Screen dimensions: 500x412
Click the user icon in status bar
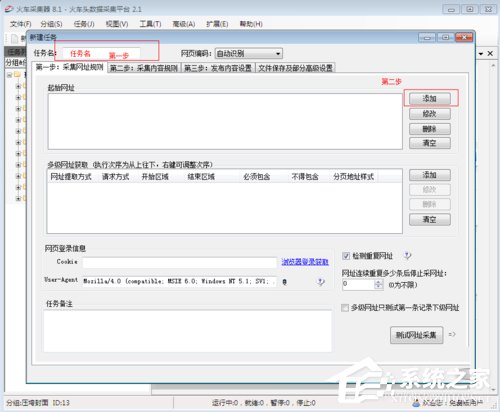pyautogui.click(x=416, y=403)
